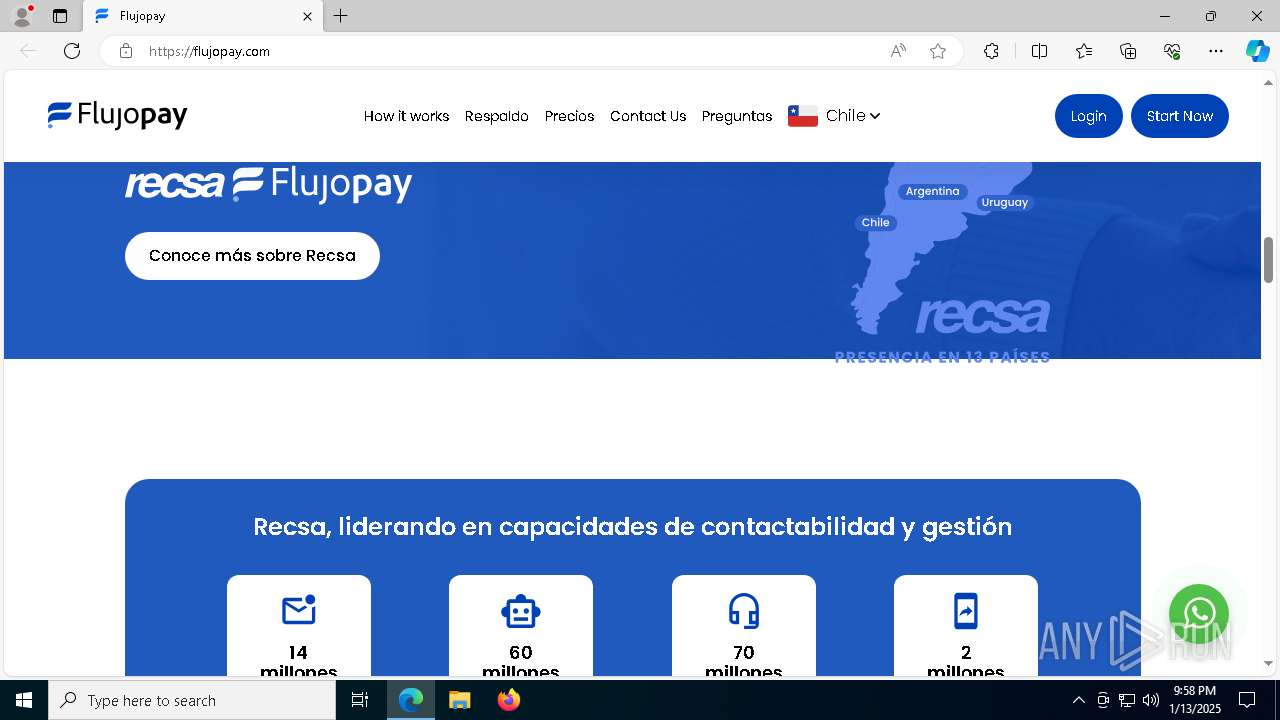This screenshot has height=720, width=1280.
Task: Click the scrollbar up arrow
Action: pyautogui.click(x=1269, y=83)
